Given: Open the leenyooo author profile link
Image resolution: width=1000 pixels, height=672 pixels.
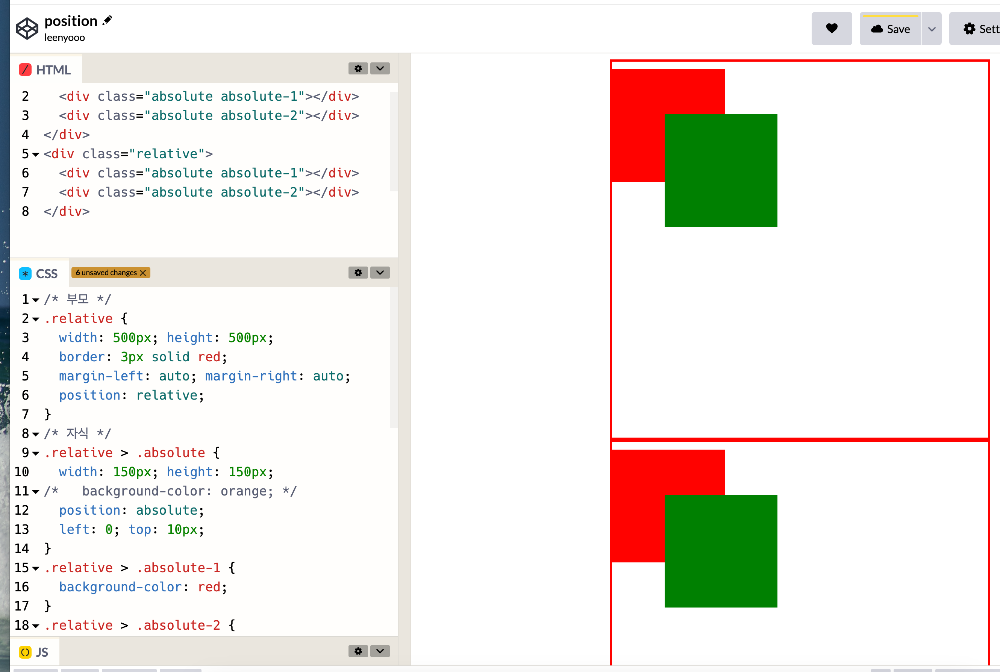Looking at the screenshot, I should pyautogui.click(x=64, y=38).
